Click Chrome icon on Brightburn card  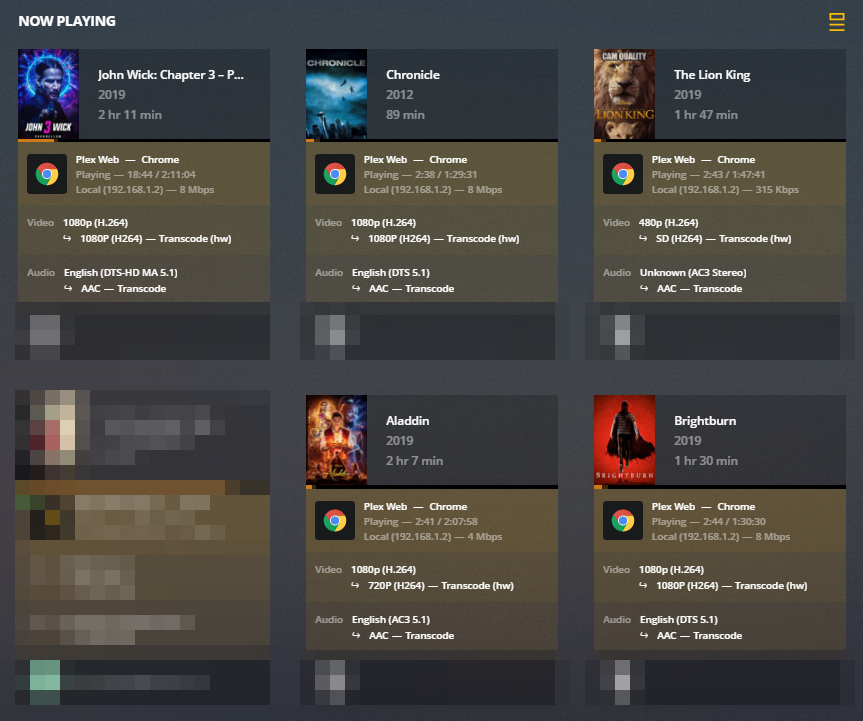click(622, 521)
